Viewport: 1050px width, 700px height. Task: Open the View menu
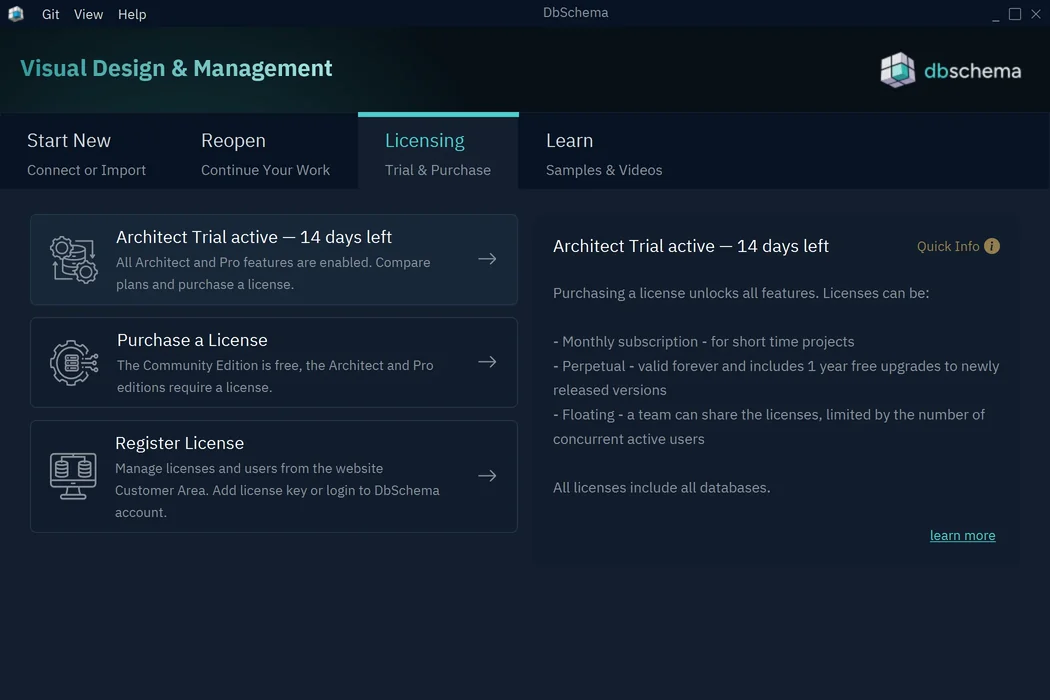pyautogui.click(x=88, y=14)
